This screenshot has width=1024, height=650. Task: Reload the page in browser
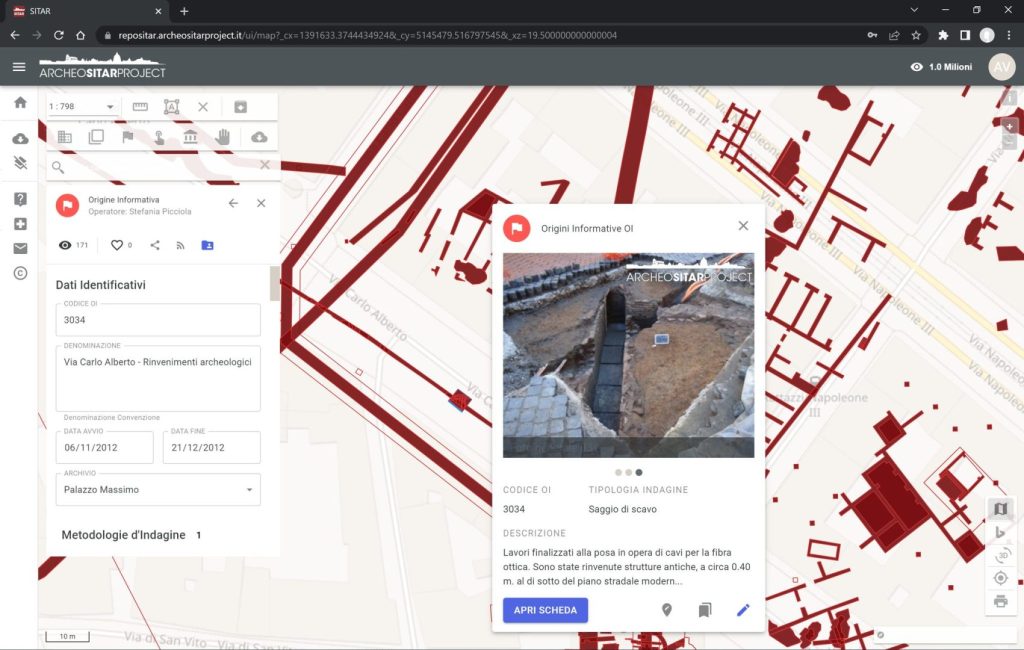pyautogui.click(x=59, y=35)
